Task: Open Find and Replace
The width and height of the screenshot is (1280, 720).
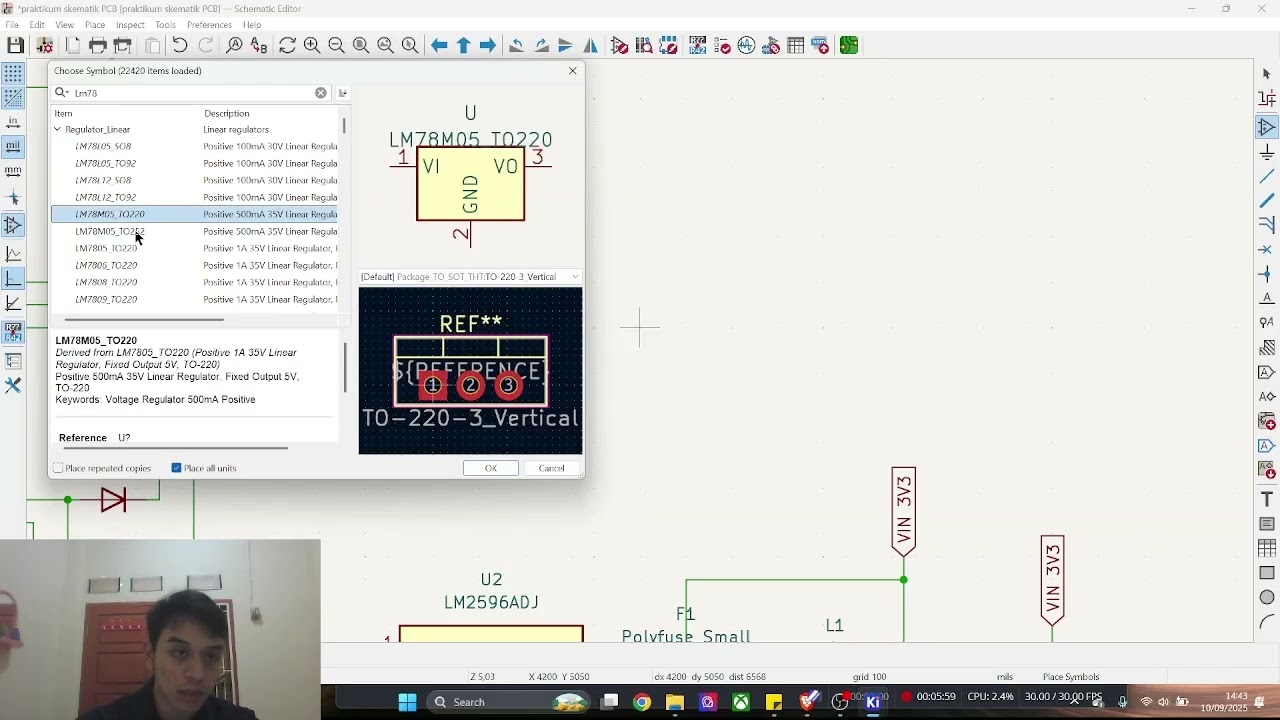Action: 259,46
